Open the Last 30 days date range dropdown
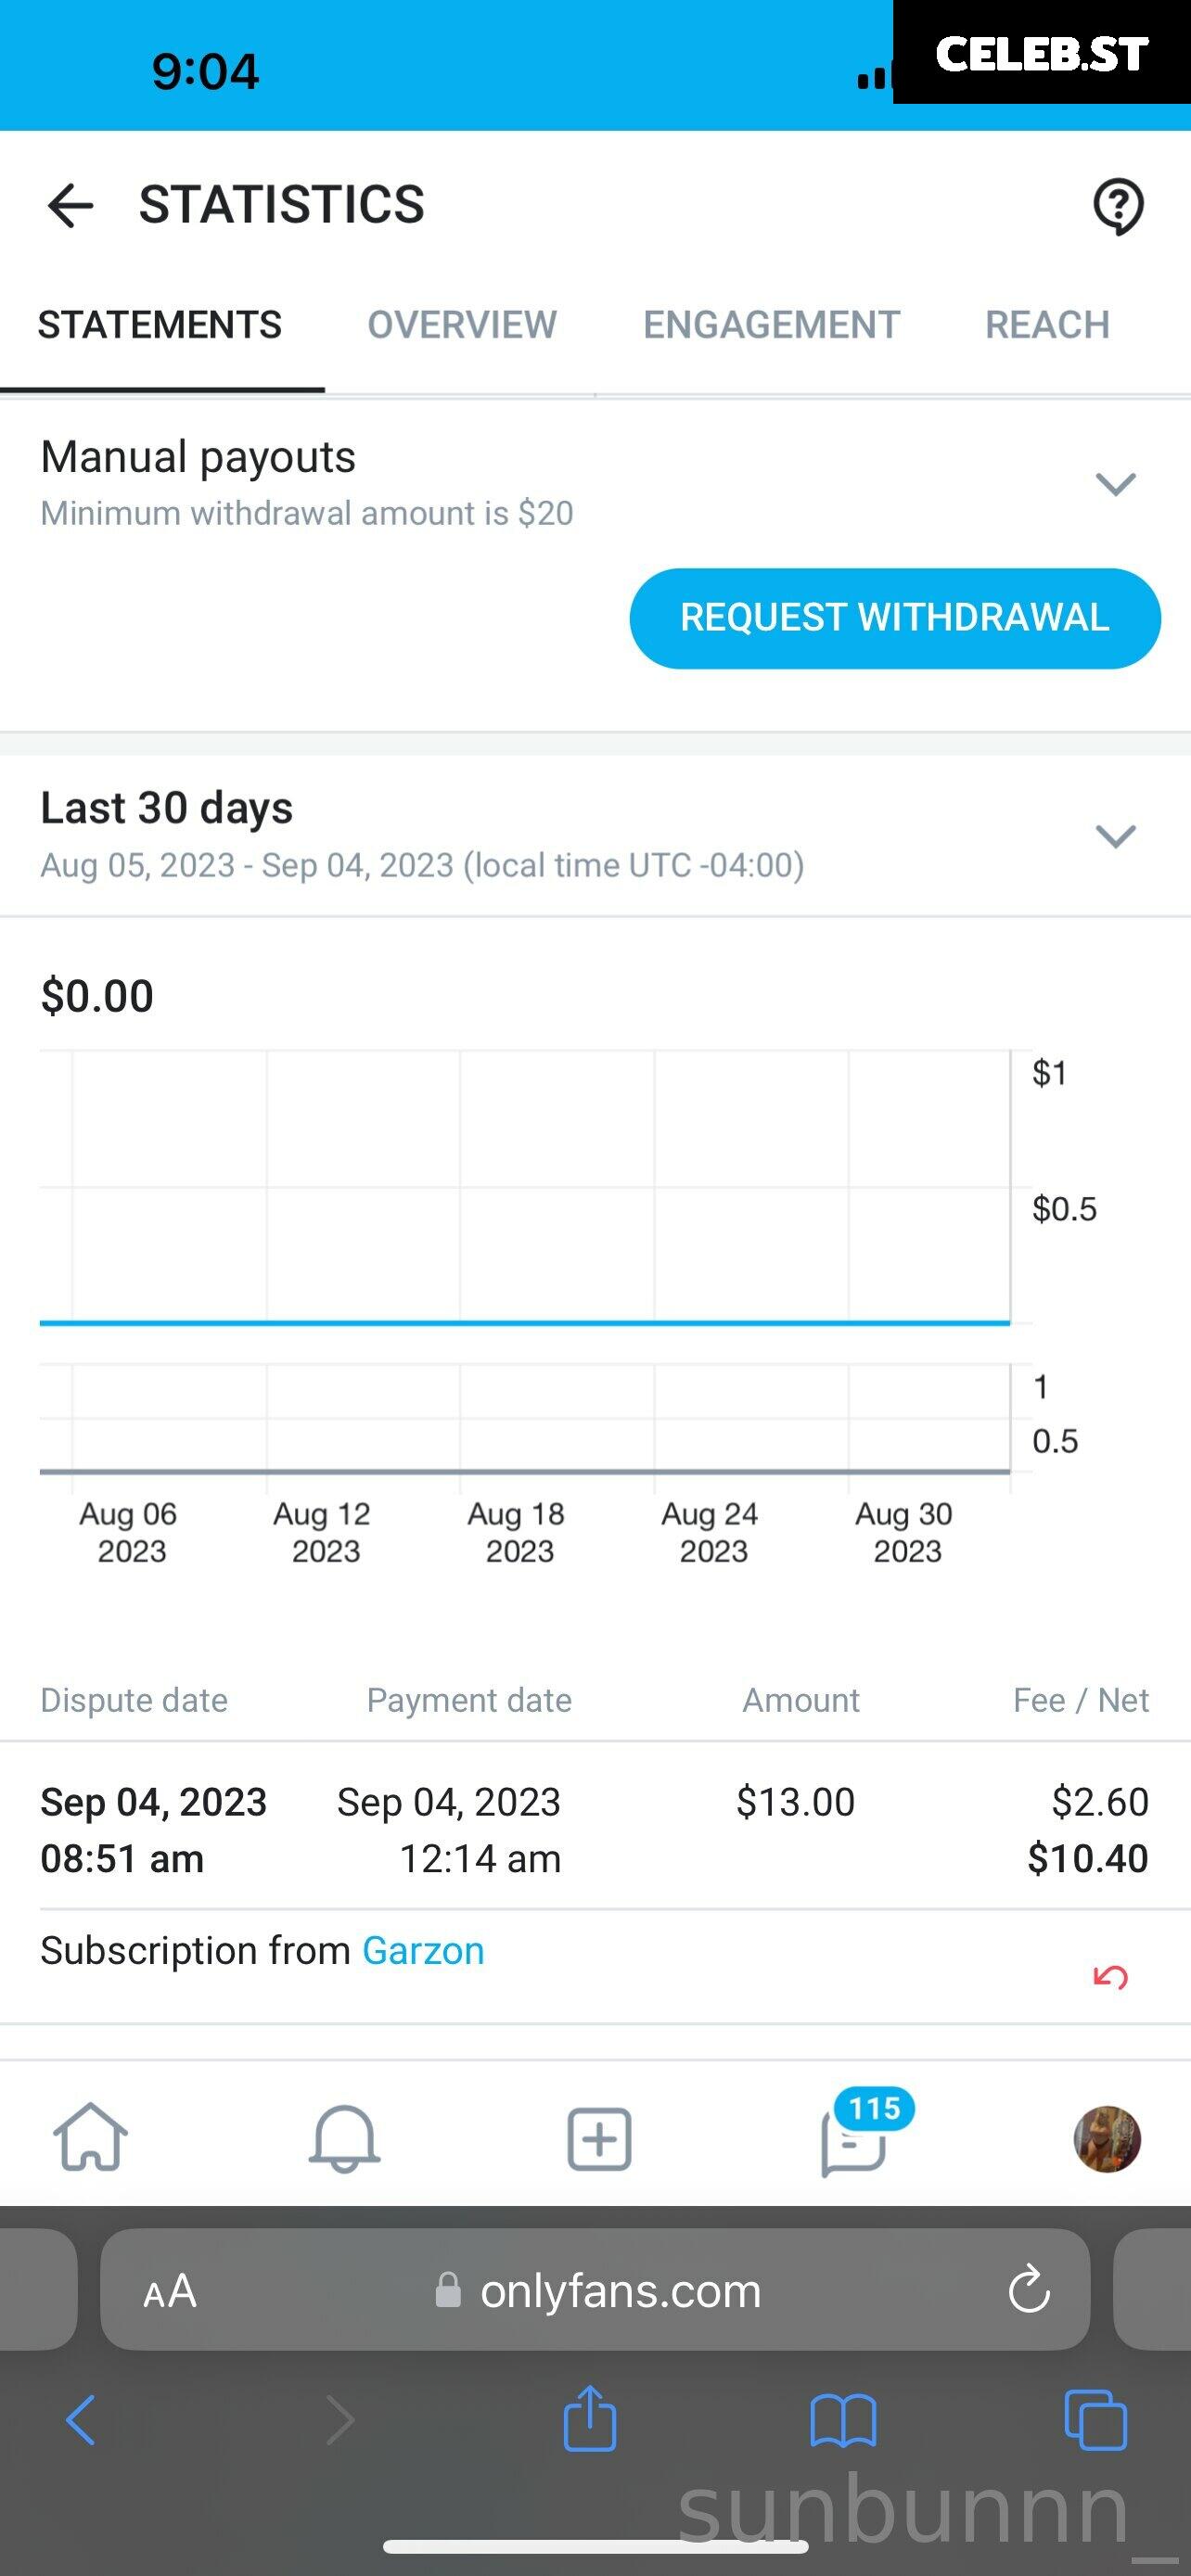 [1115, 836]
